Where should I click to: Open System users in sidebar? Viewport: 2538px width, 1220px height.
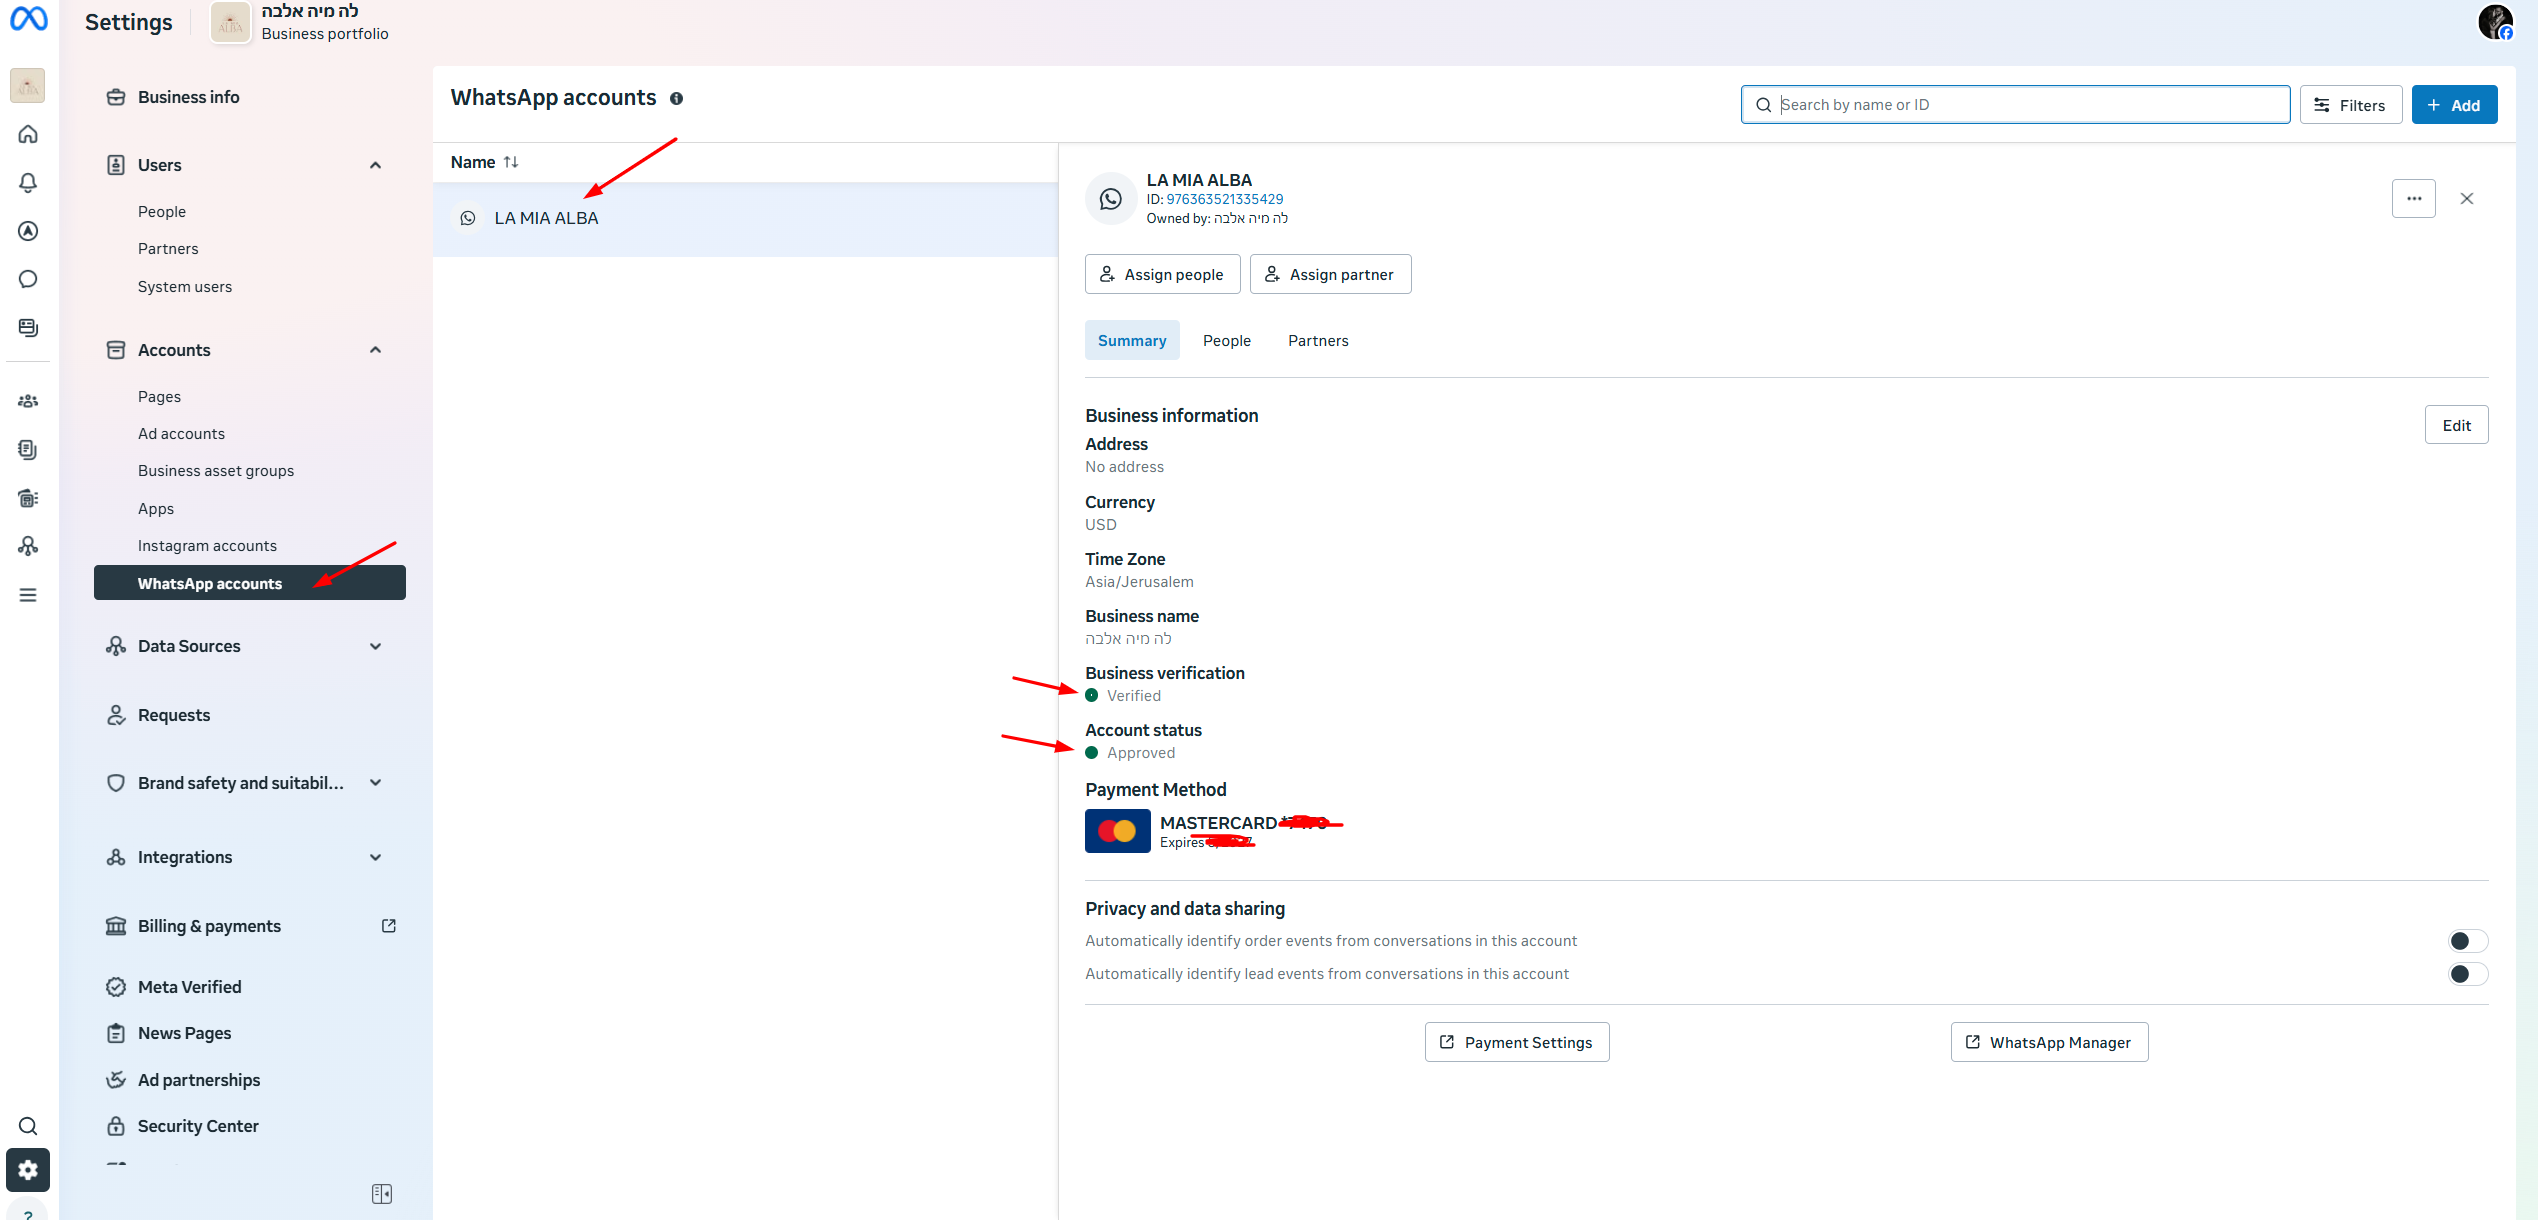pyautogui.click(x=185, y=287)
